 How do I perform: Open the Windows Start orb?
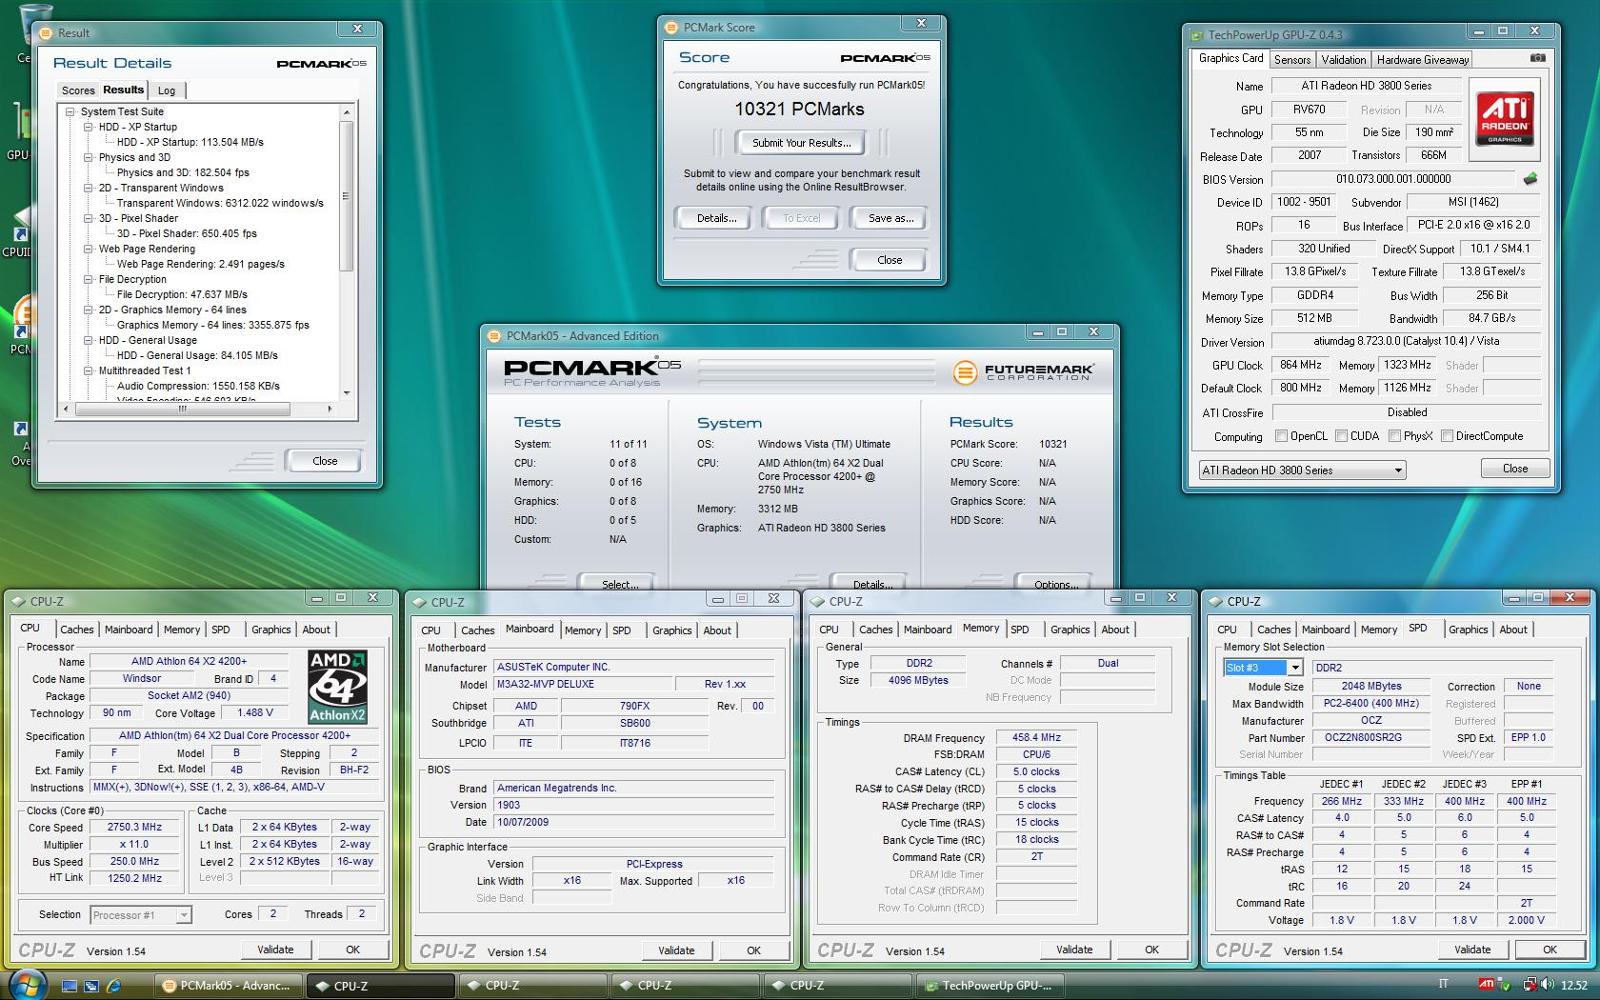(27, 985)
